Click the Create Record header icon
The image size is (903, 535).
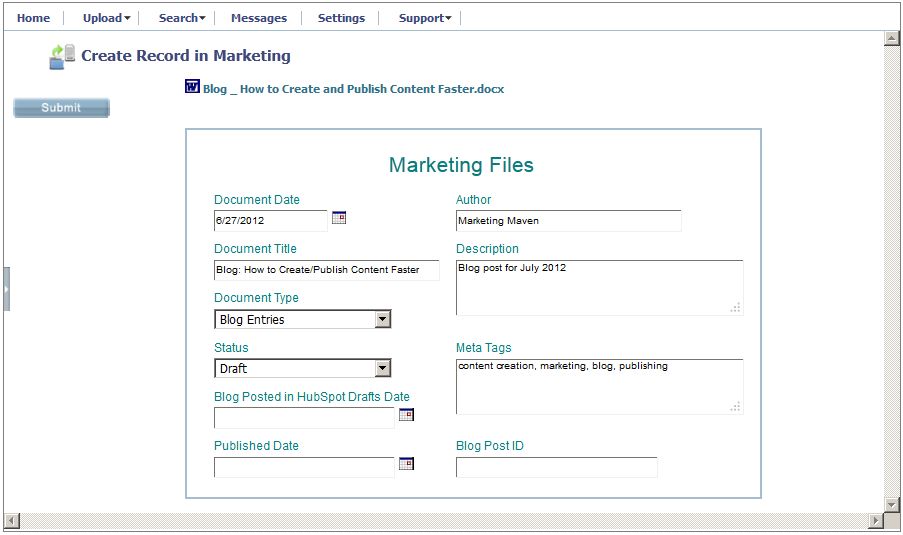tap(62, 56)
